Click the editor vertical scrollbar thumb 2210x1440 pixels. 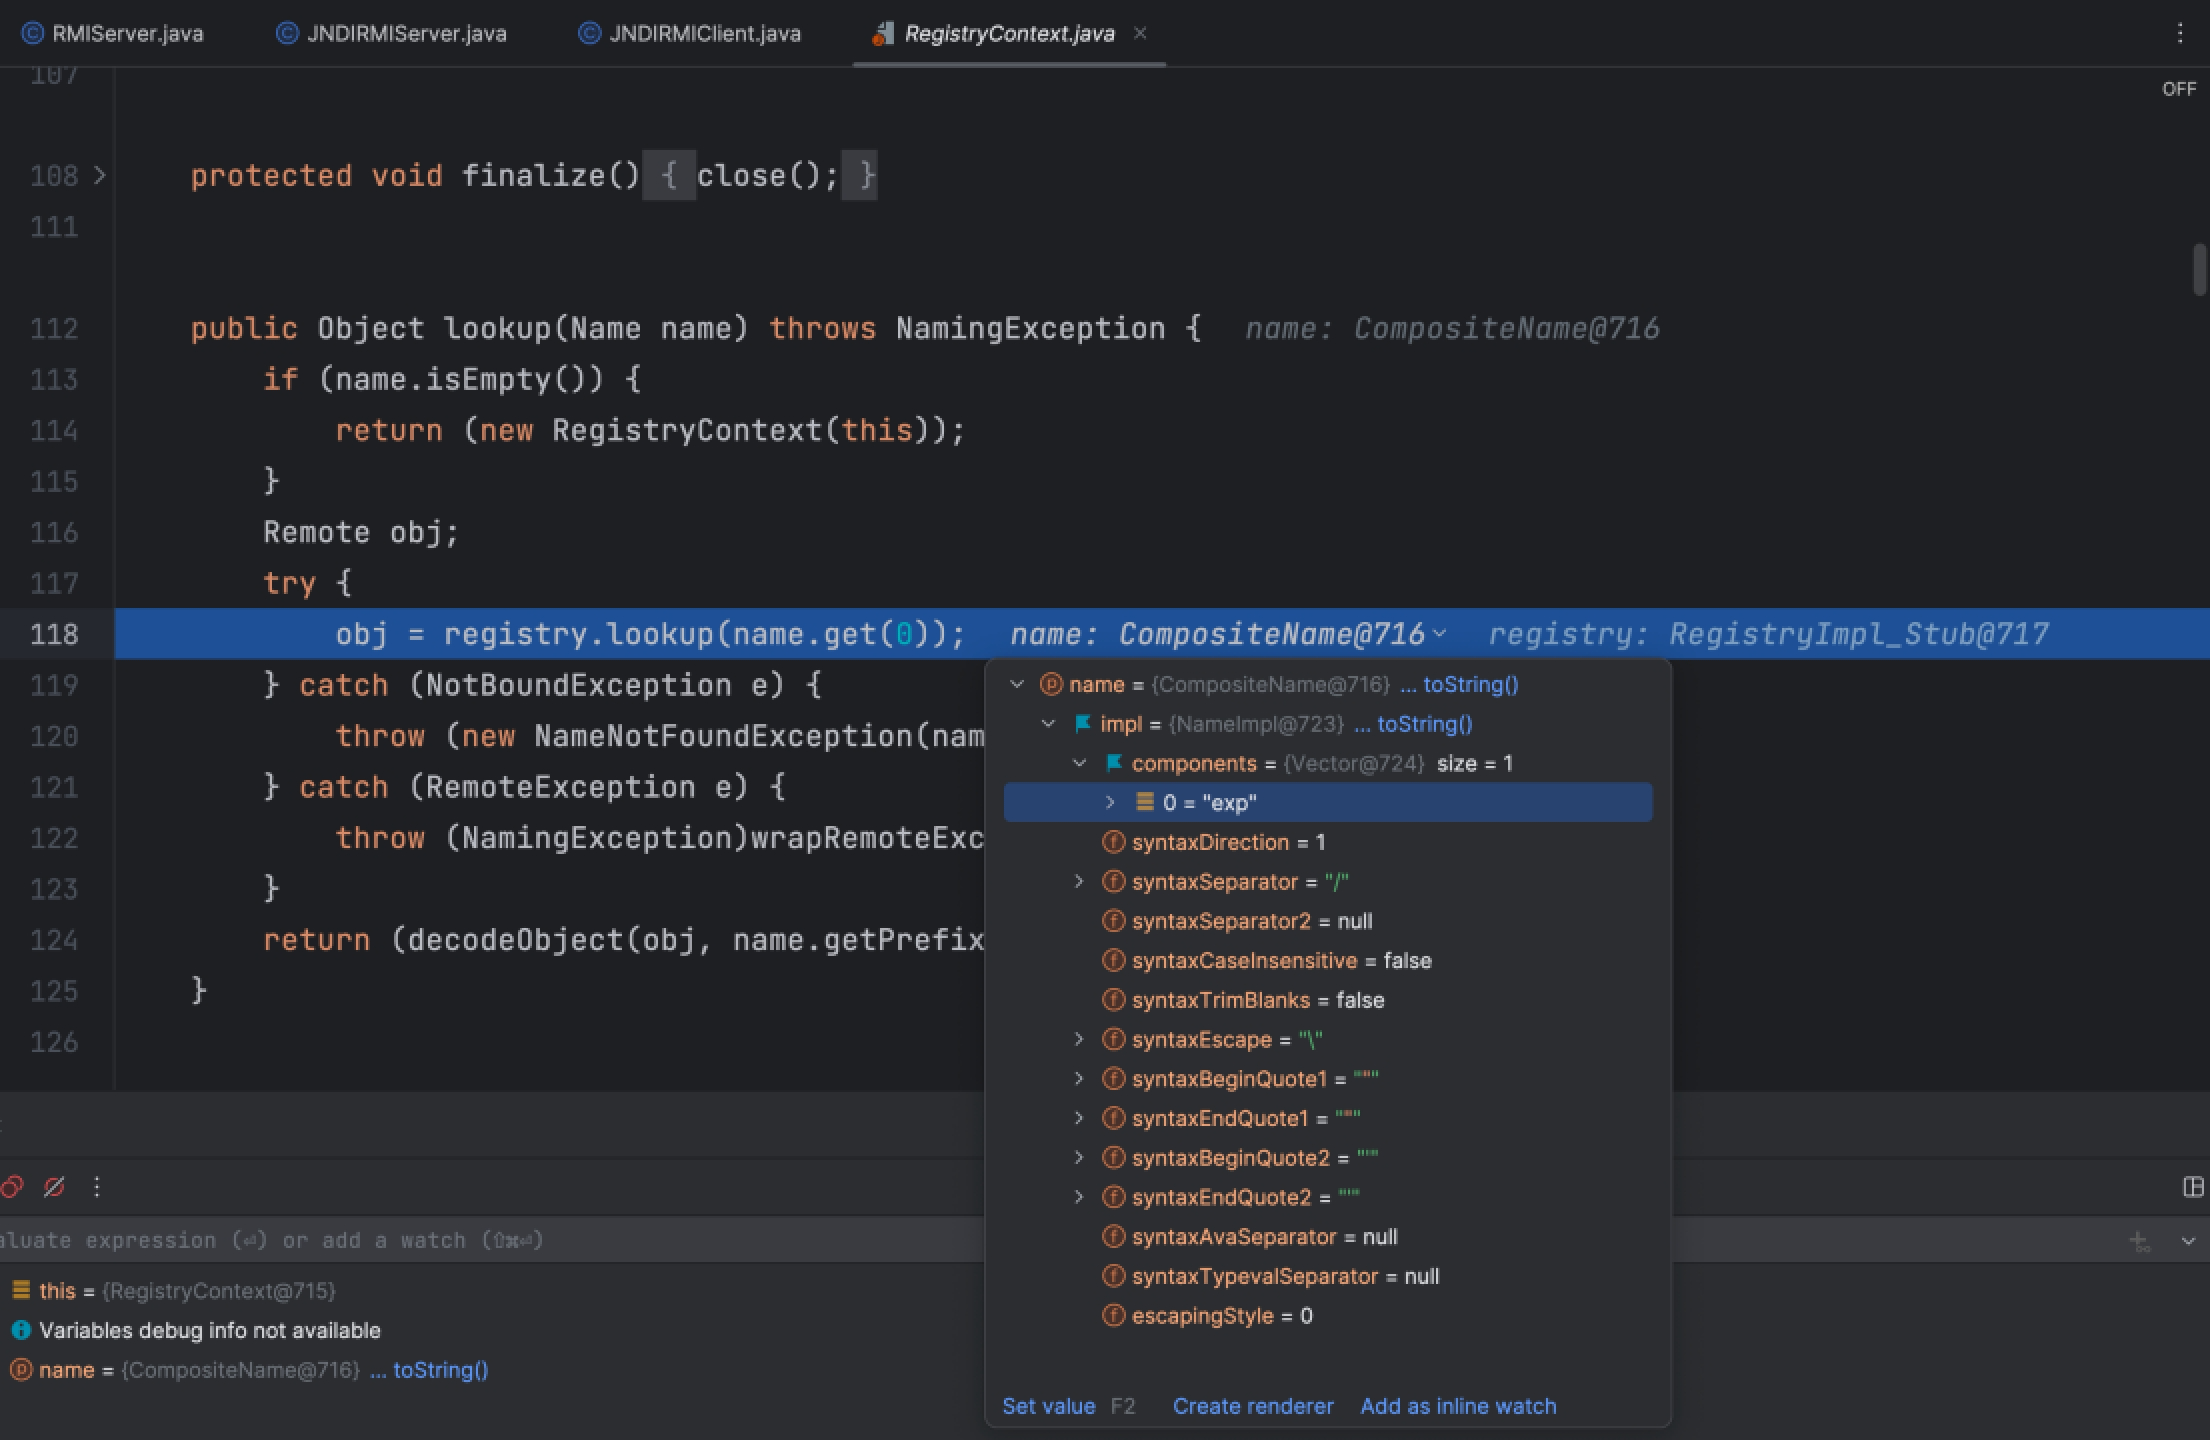tap(2199, 269)
